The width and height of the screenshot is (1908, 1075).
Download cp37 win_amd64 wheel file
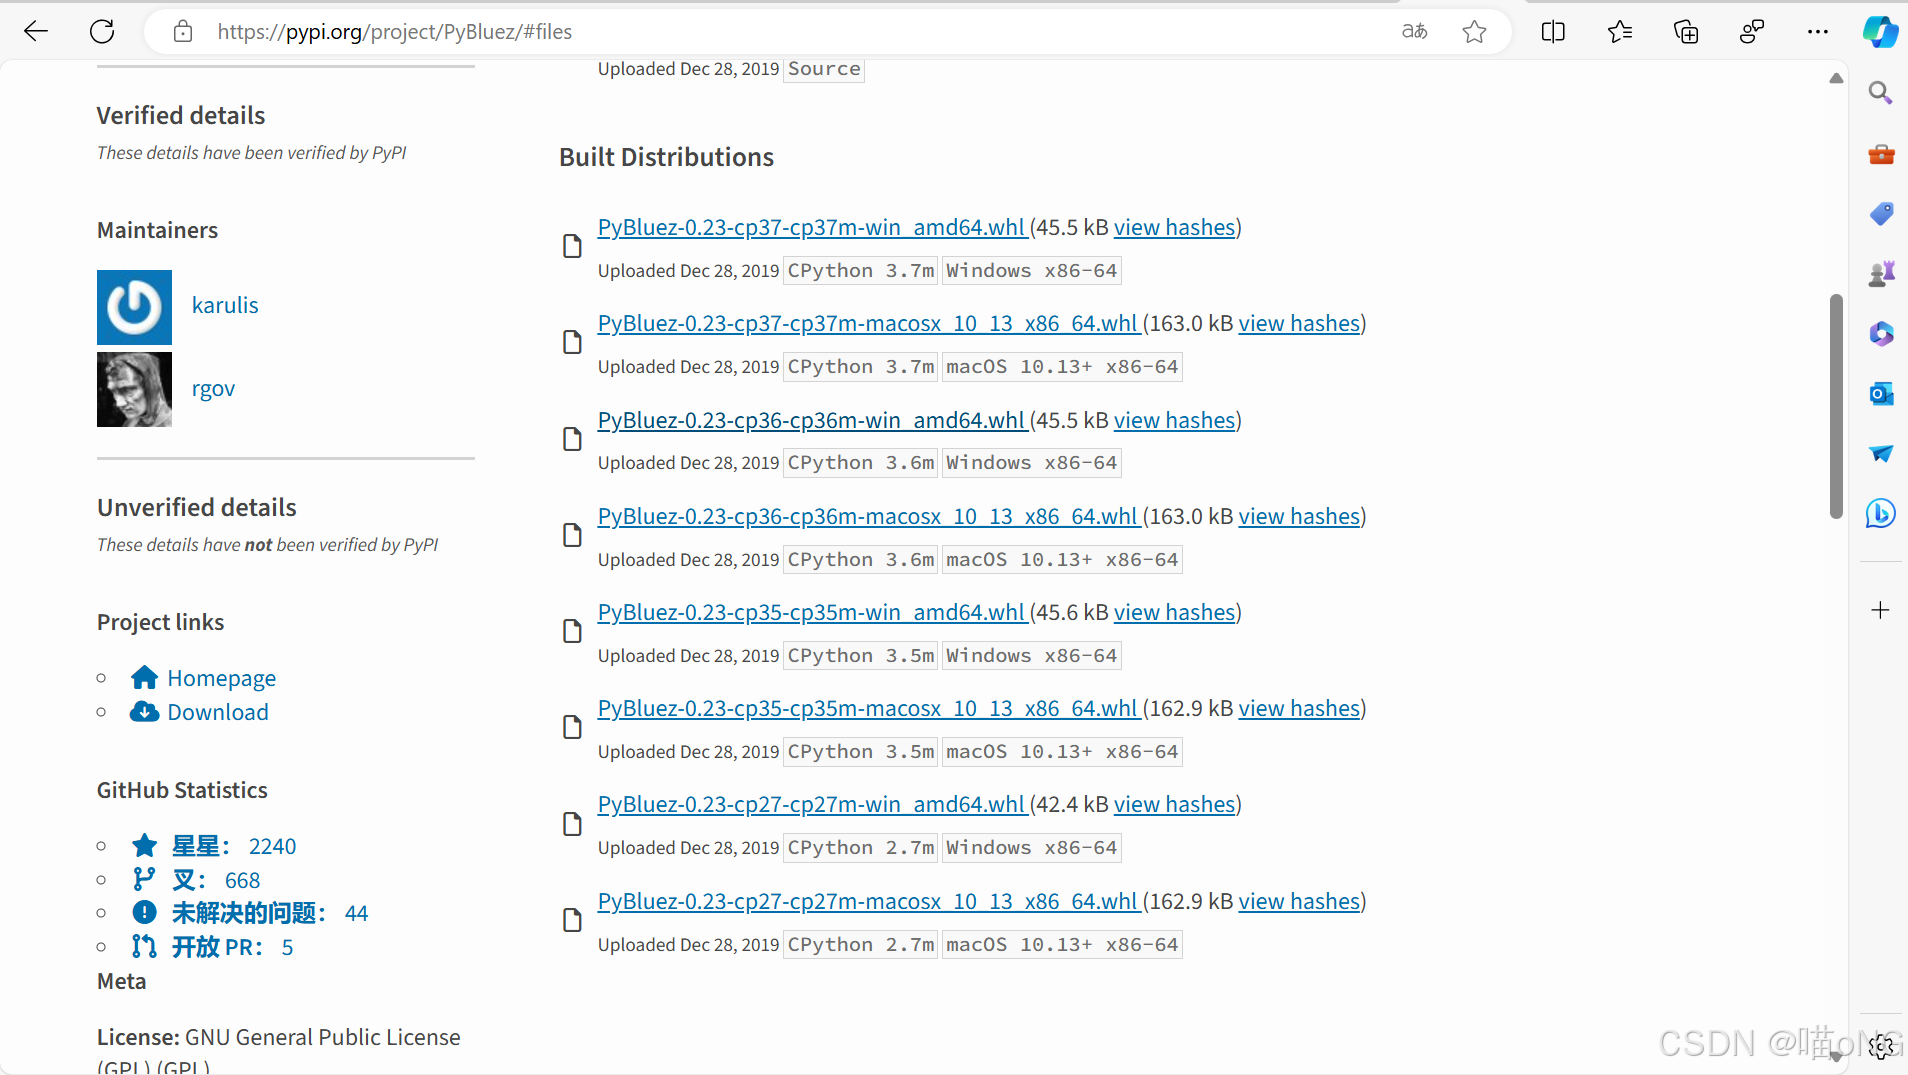pos(812,227)
